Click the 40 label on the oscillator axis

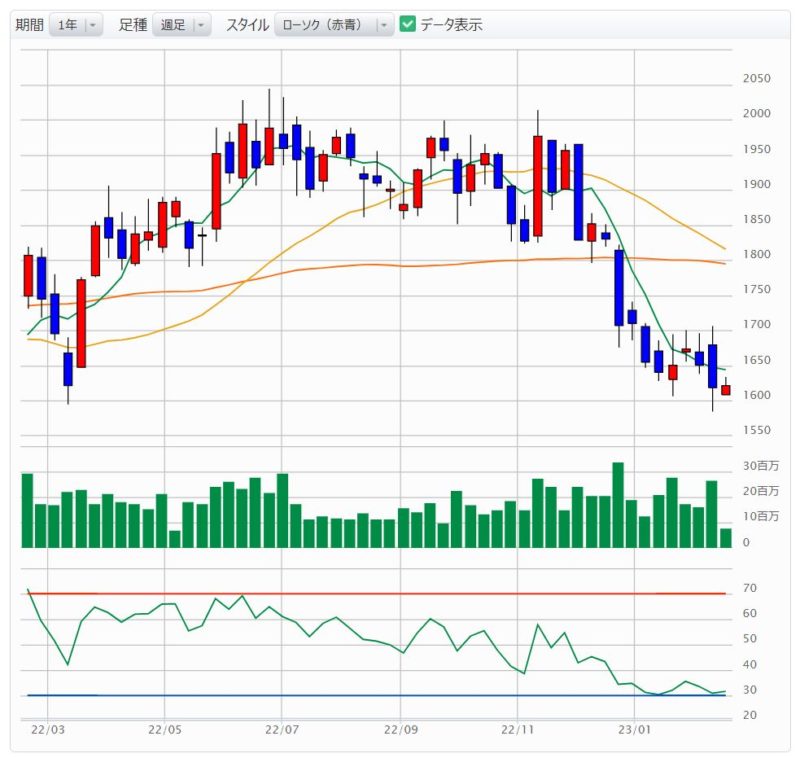point(749,665)
